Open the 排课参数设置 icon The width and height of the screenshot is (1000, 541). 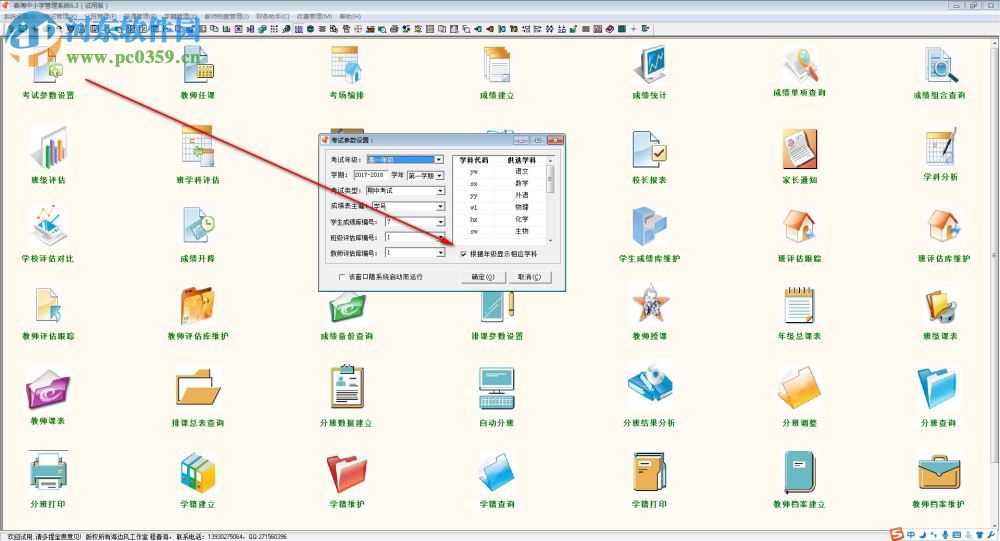[x=497, y=308]
